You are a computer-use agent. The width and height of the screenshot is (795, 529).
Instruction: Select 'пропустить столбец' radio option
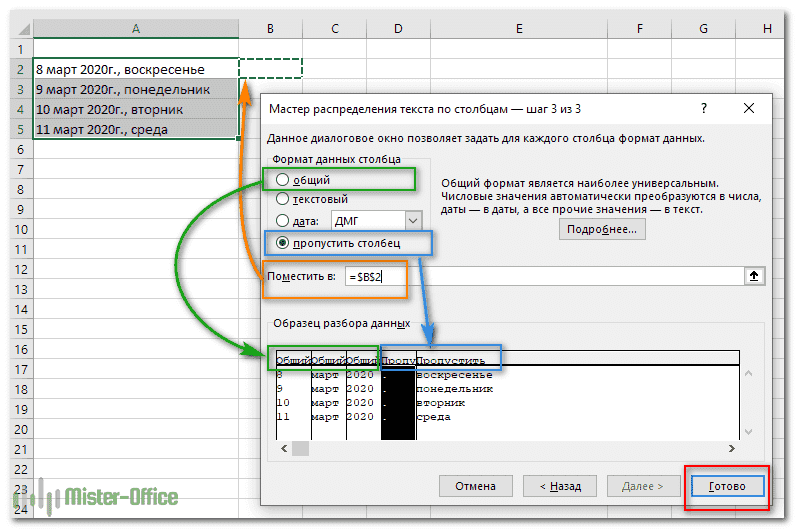[x=283, y=242]
